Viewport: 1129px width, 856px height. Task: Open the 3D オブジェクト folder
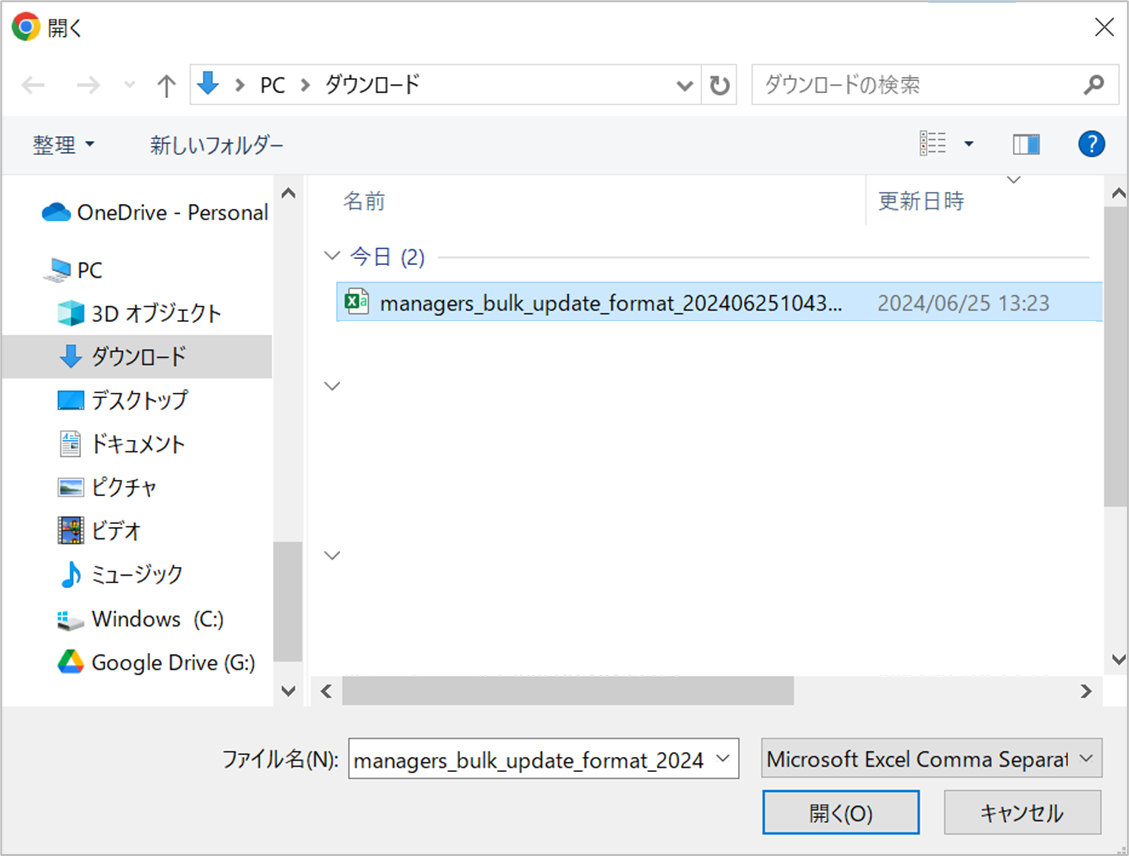pos(156,313)
